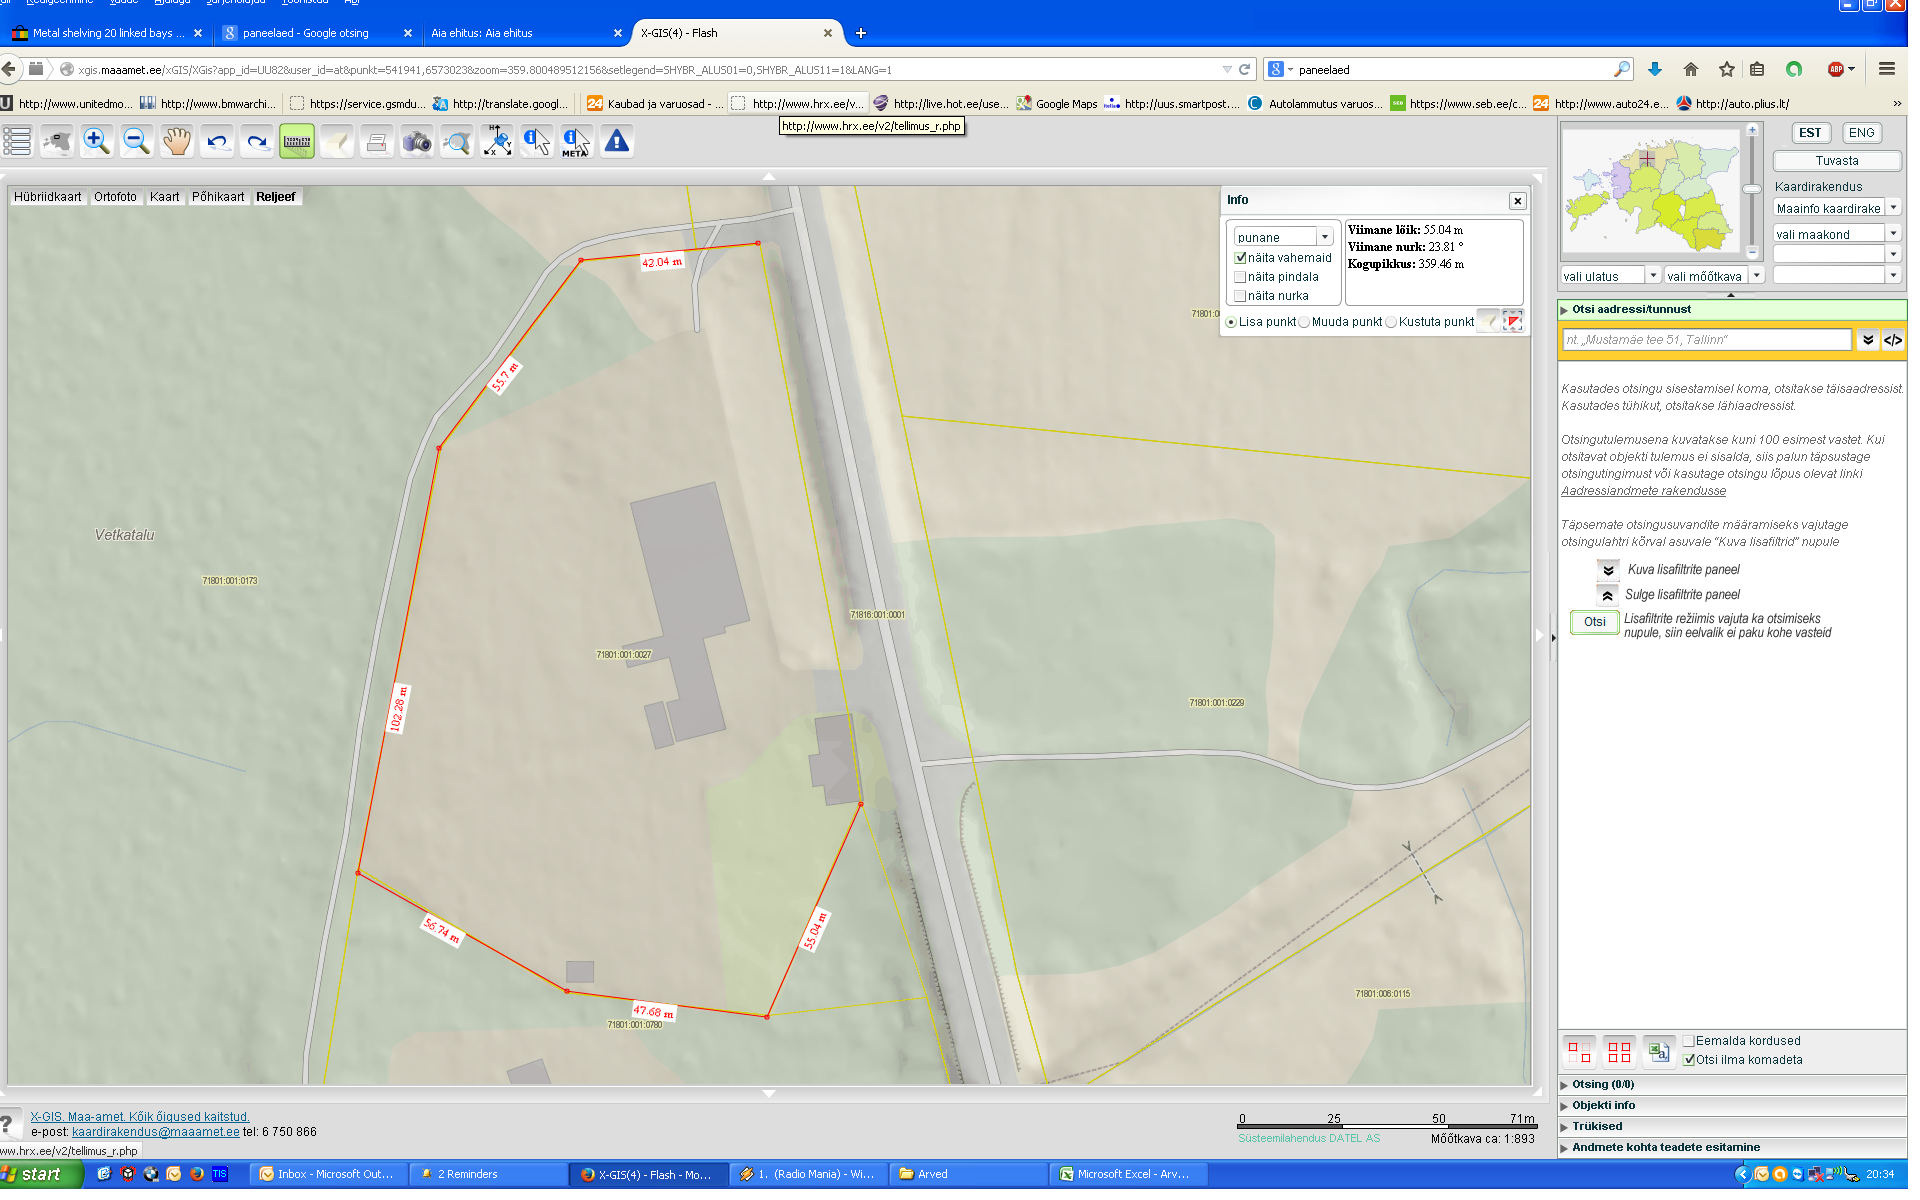Enable the 'näita pindala' checkbox

coord(1240,277)
